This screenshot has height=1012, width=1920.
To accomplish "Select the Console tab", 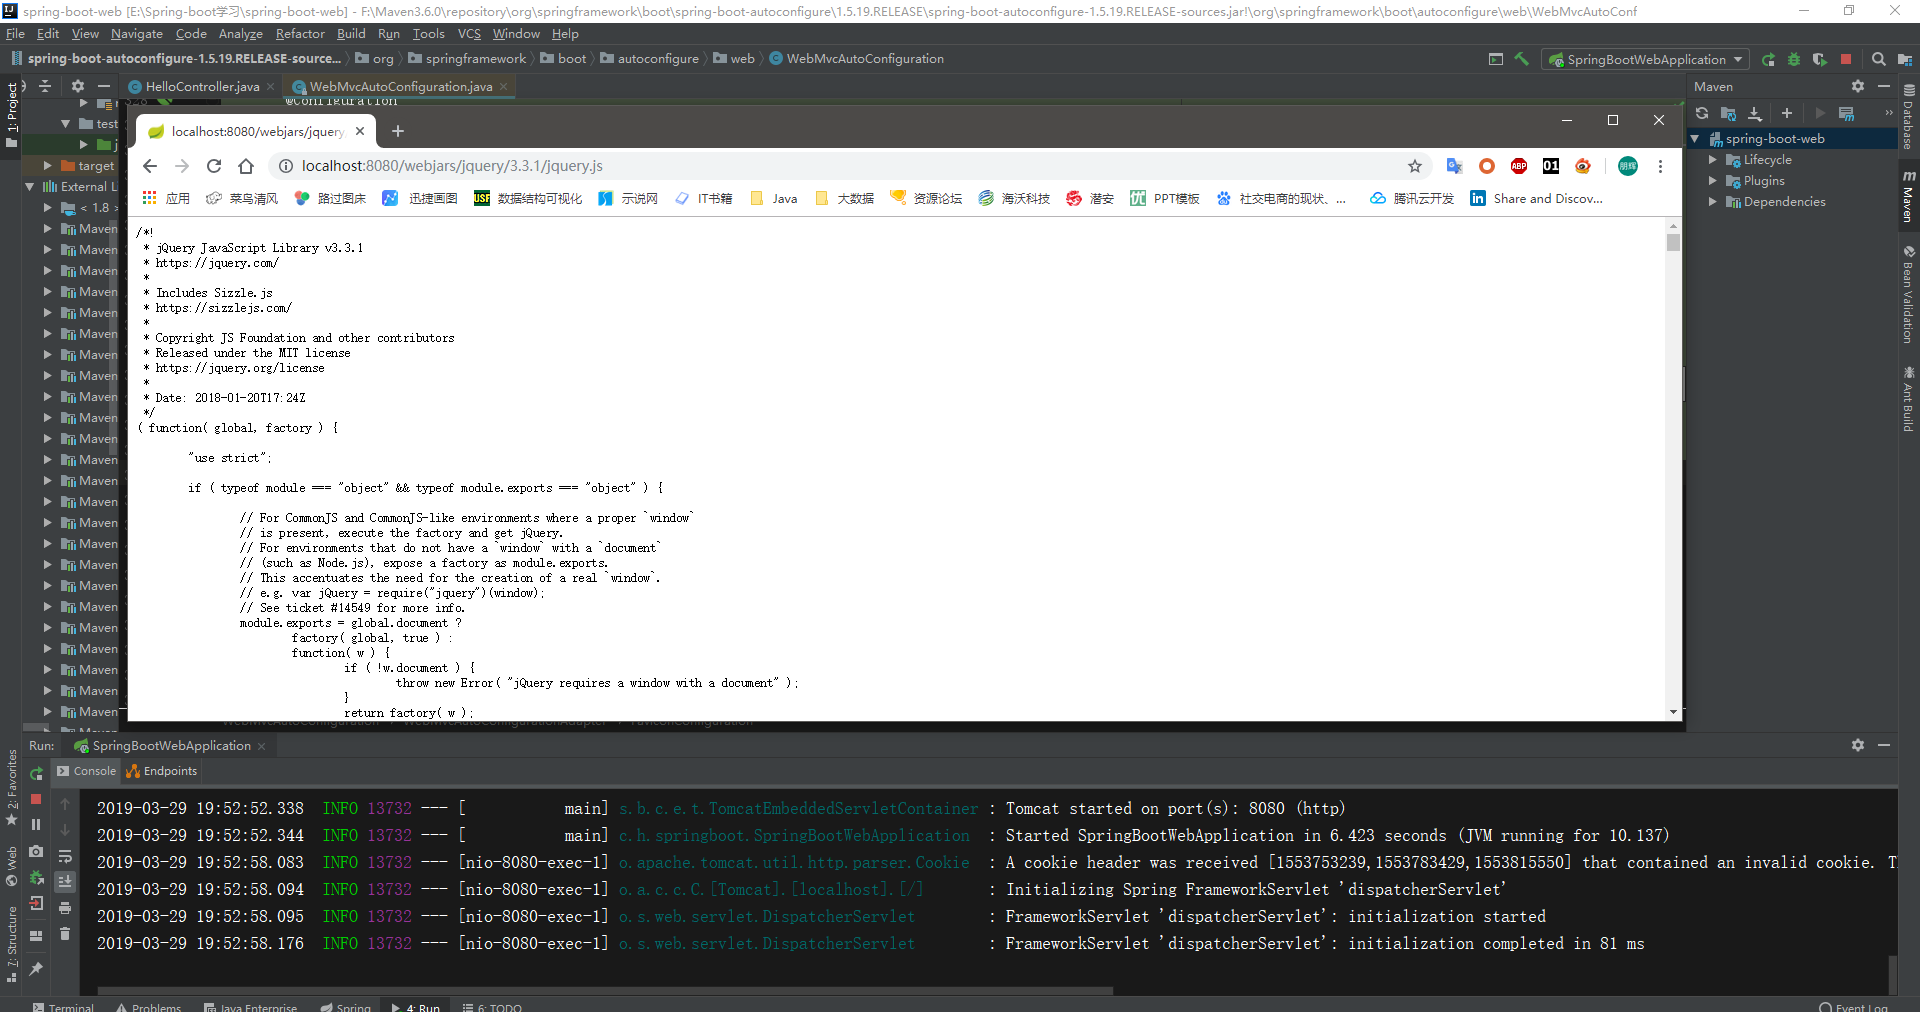I will point(86,771).
